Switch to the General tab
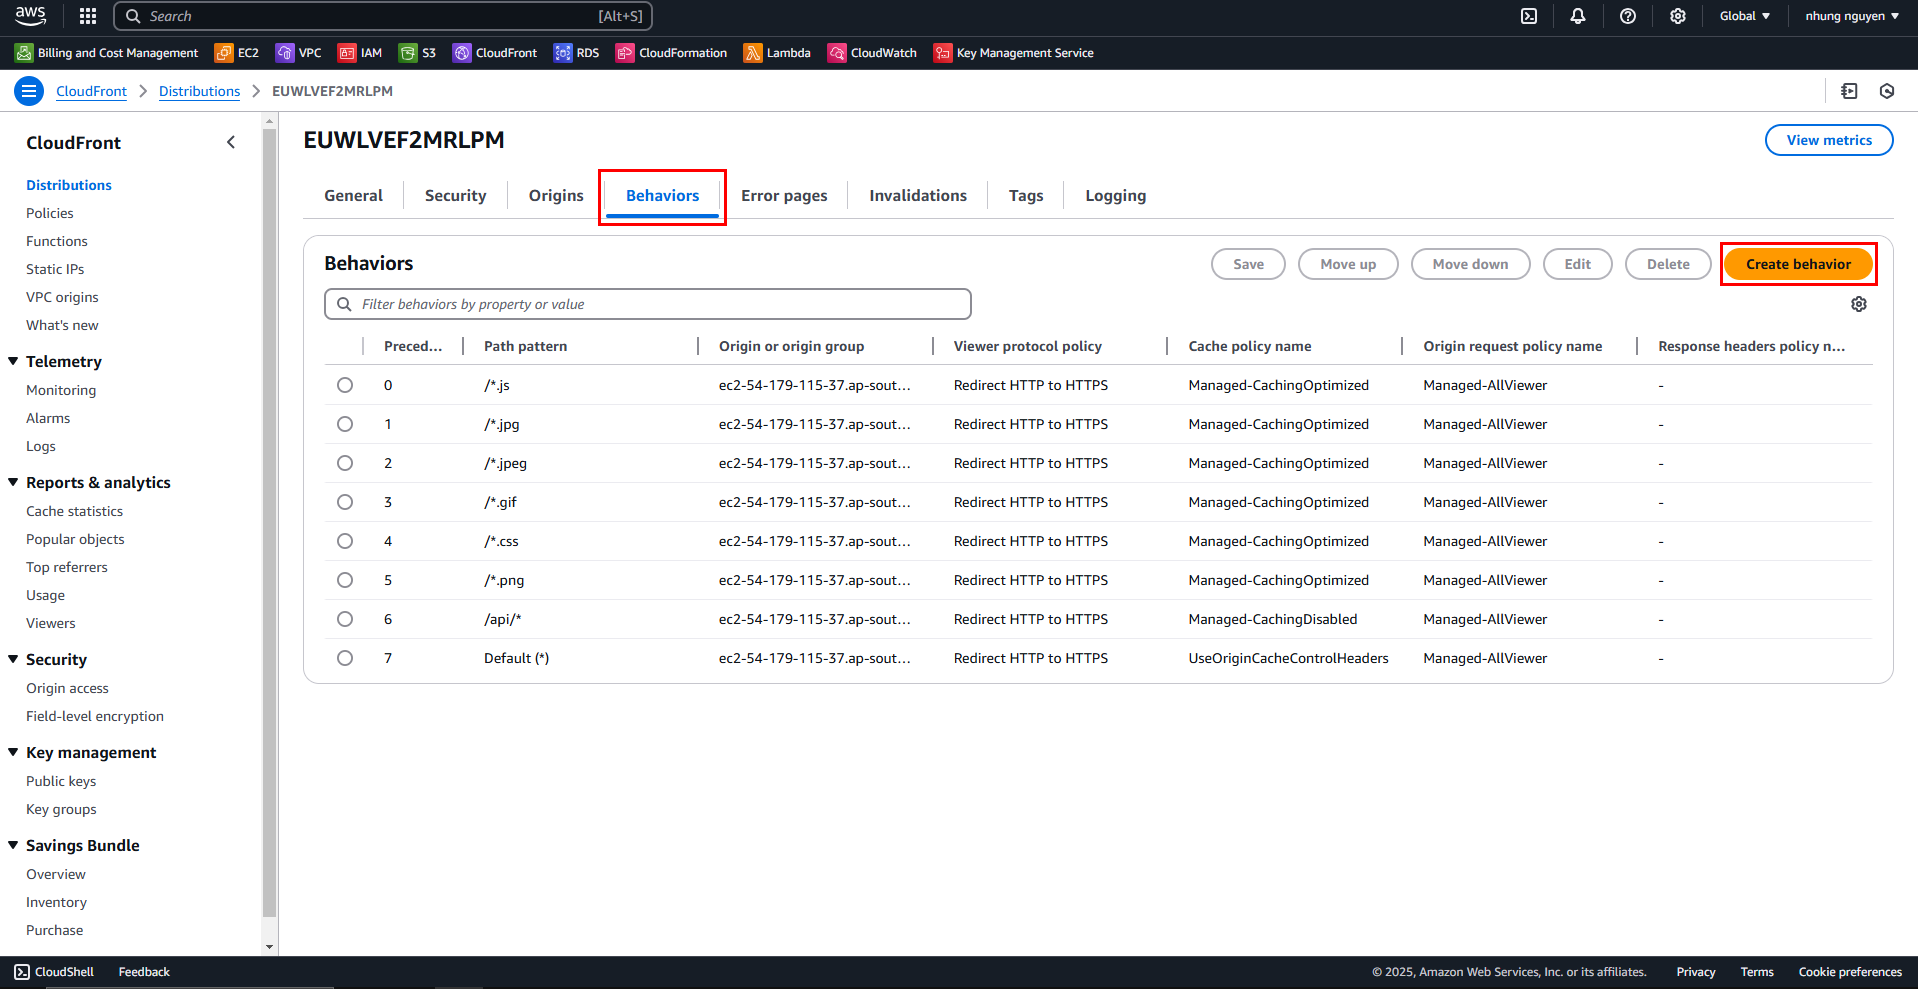The height and width of the screenshot is (989, 1918). [x=353, y=196]
